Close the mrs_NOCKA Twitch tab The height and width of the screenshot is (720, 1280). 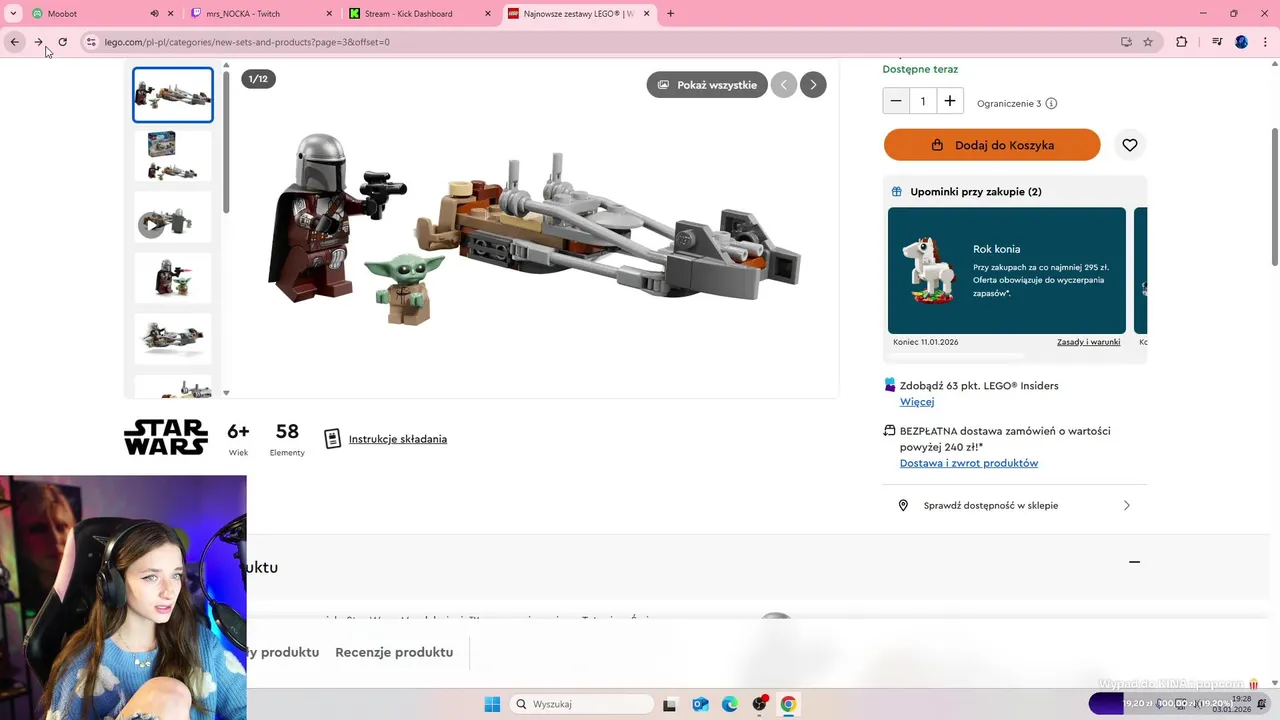coord(329,14)
